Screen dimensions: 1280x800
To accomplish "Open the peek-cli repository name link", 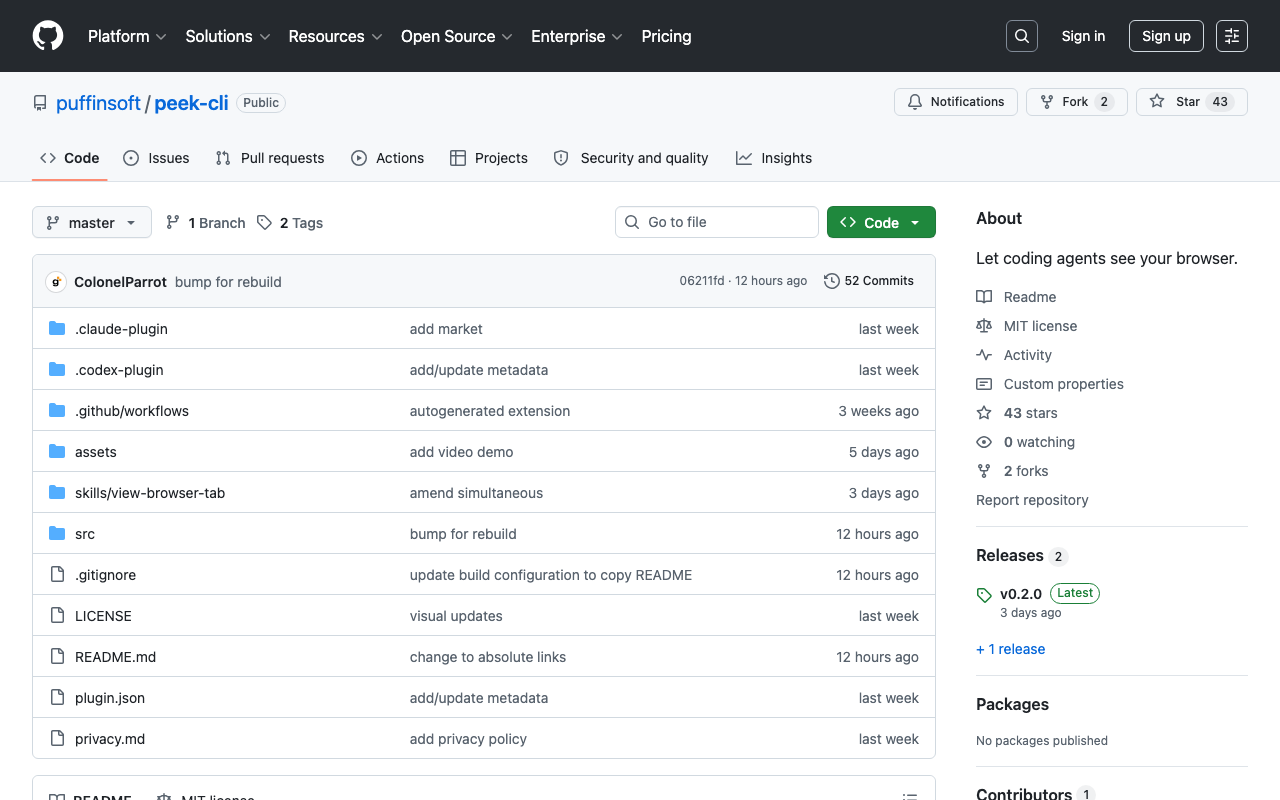I will coord(191,103).
